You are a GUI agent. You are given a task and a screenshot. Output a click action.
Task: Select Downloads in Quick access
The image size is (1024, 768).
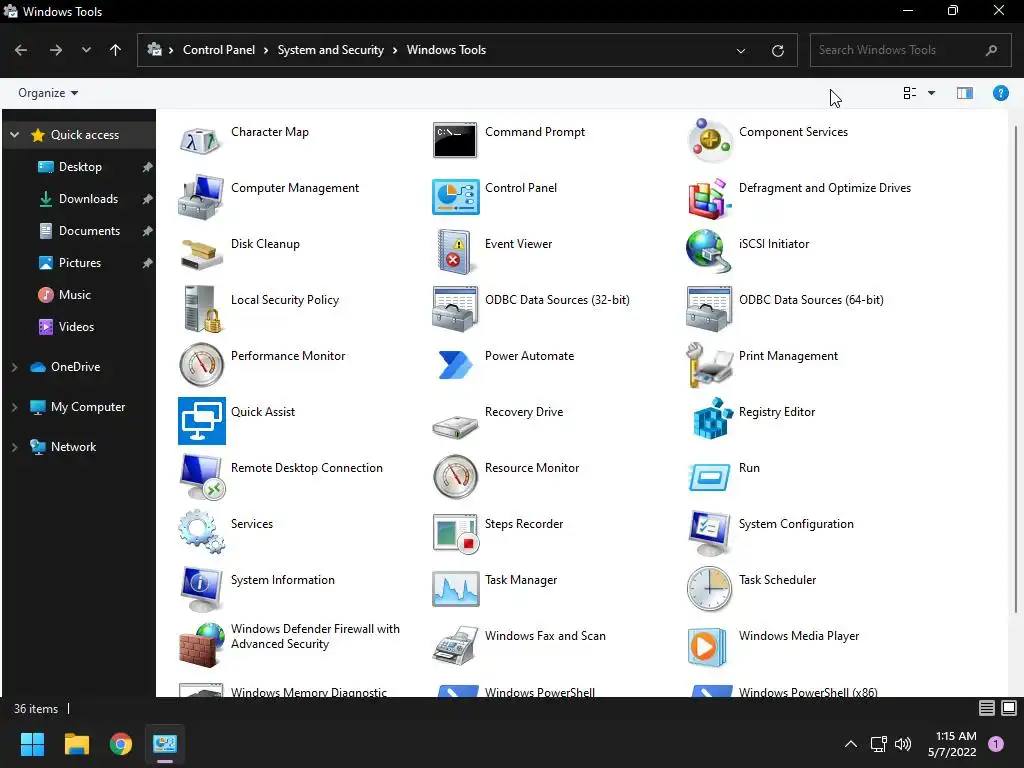coord(88,199)
